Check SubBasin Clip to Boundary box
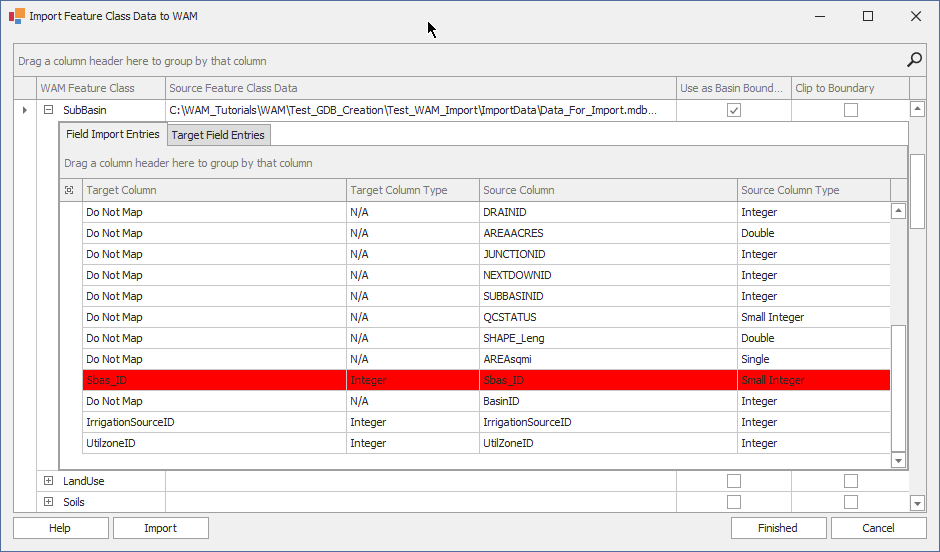The width and height of the screenshot is (940, 552). [851, 110]
